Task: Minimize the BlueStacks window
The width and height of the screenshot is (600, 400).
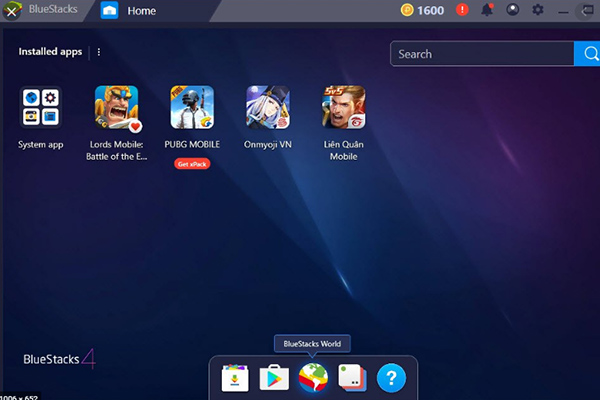Action: point(563,12)
